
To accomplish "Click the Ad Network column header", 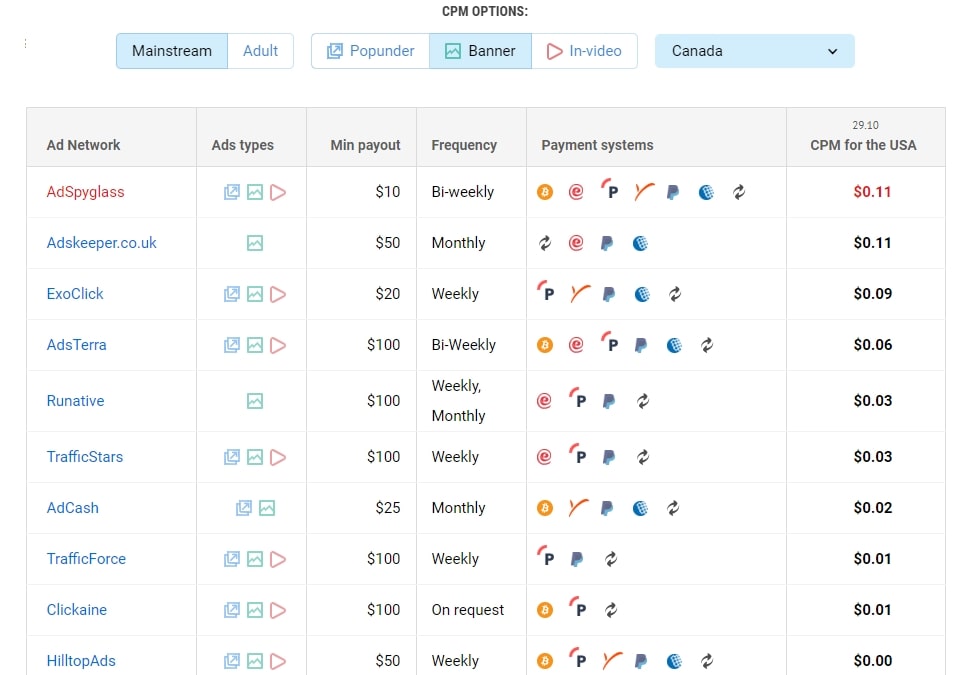I will click(83, 145).
